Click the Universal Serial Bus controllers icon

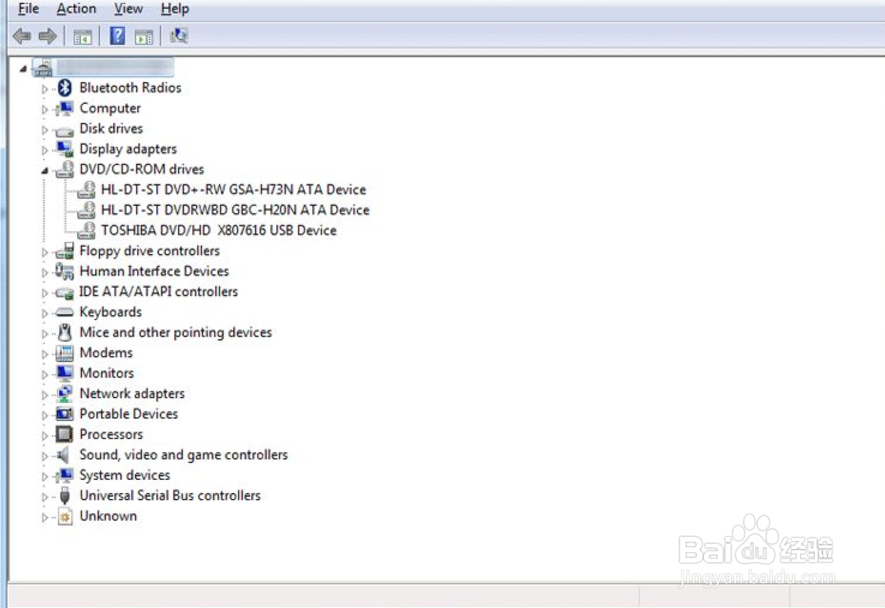(x=63, y=495)
